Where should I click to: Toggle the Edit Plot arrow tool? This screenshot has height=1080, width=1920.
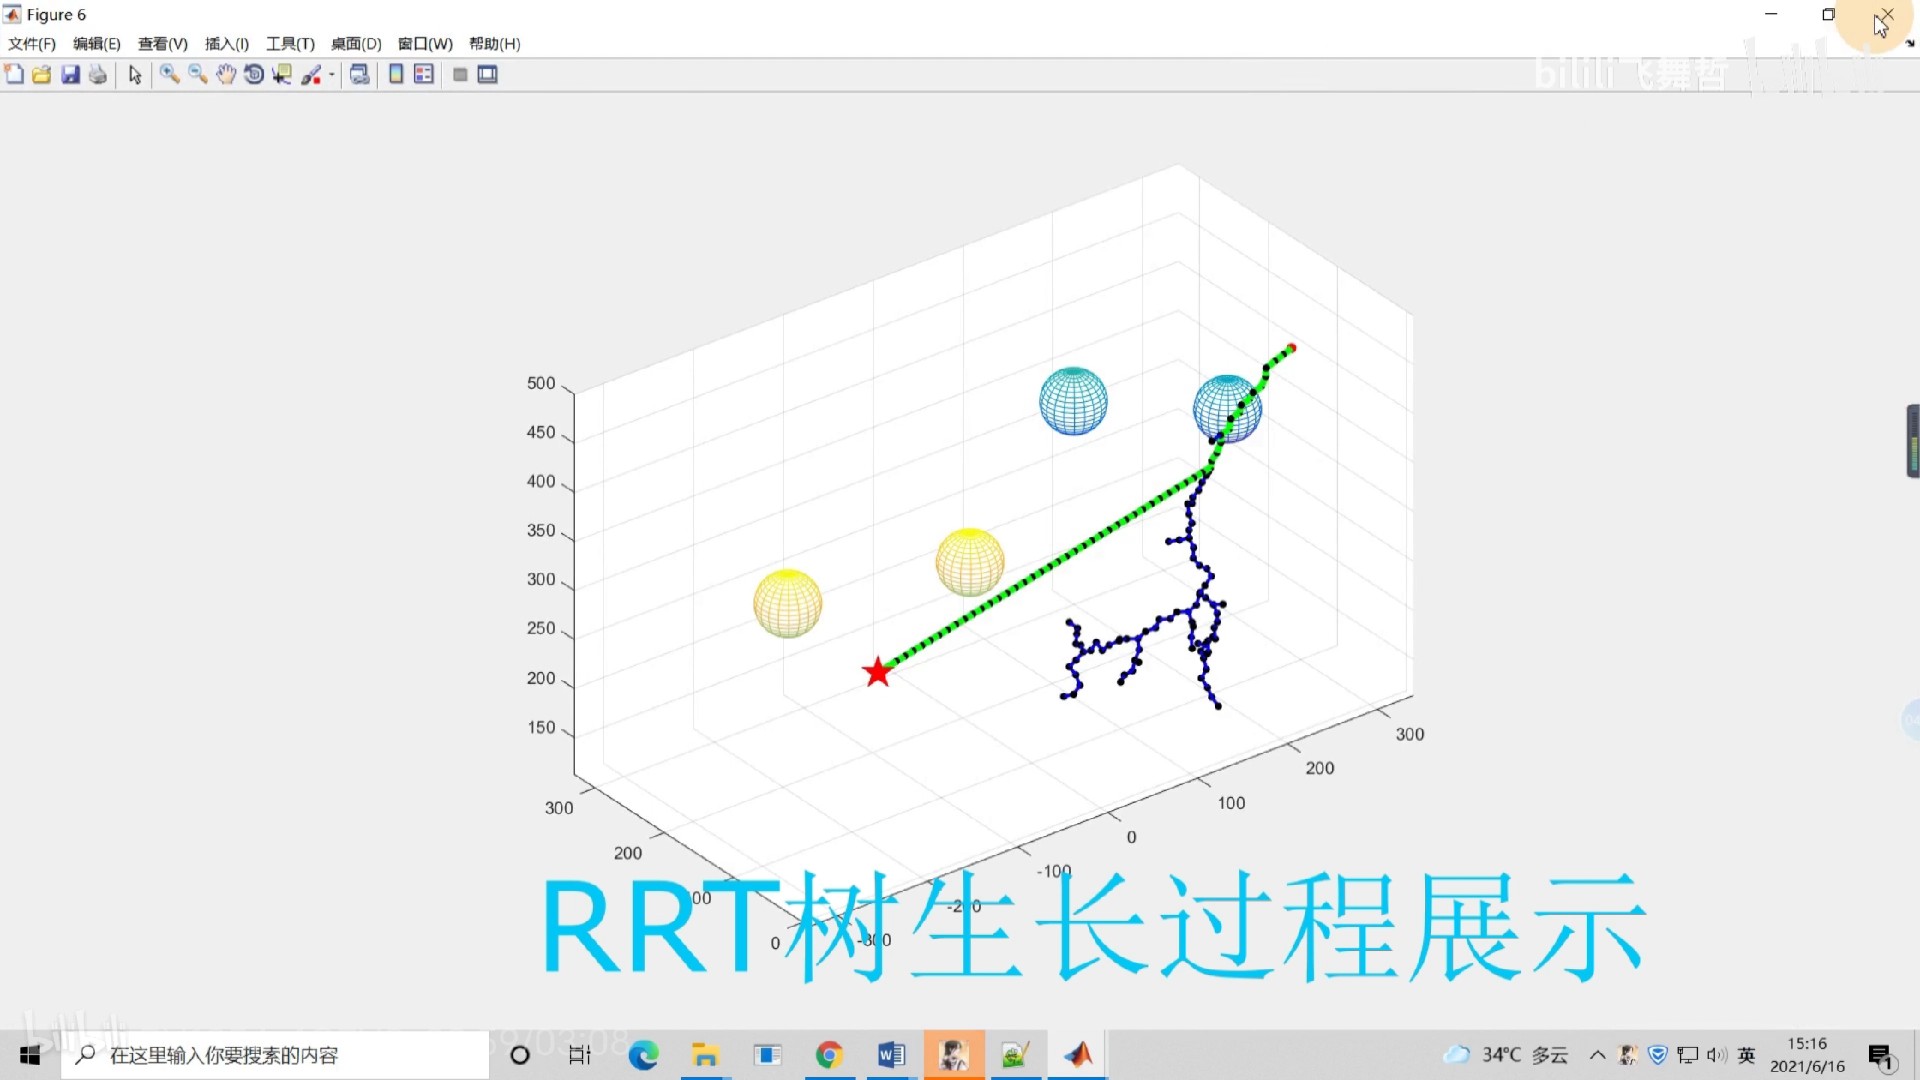[135, 75]
